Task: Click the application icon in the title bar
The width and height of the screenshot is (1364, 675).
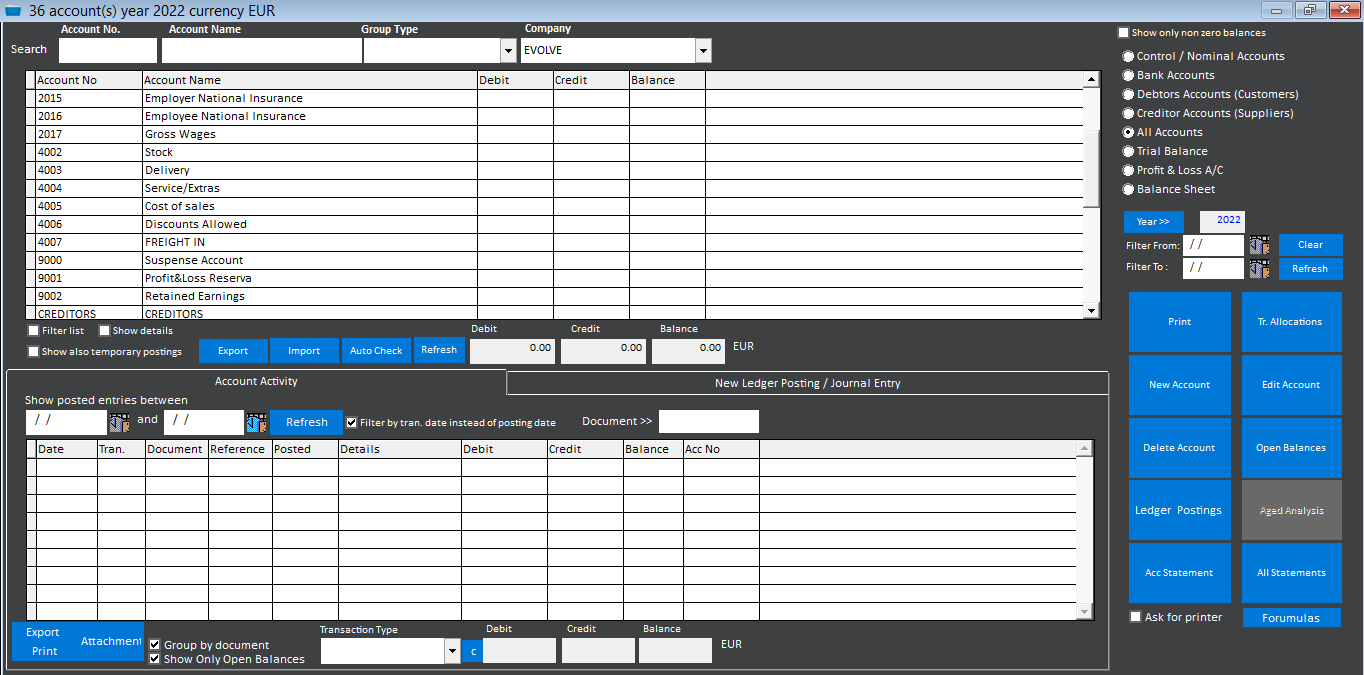Action: pos(15,9)
